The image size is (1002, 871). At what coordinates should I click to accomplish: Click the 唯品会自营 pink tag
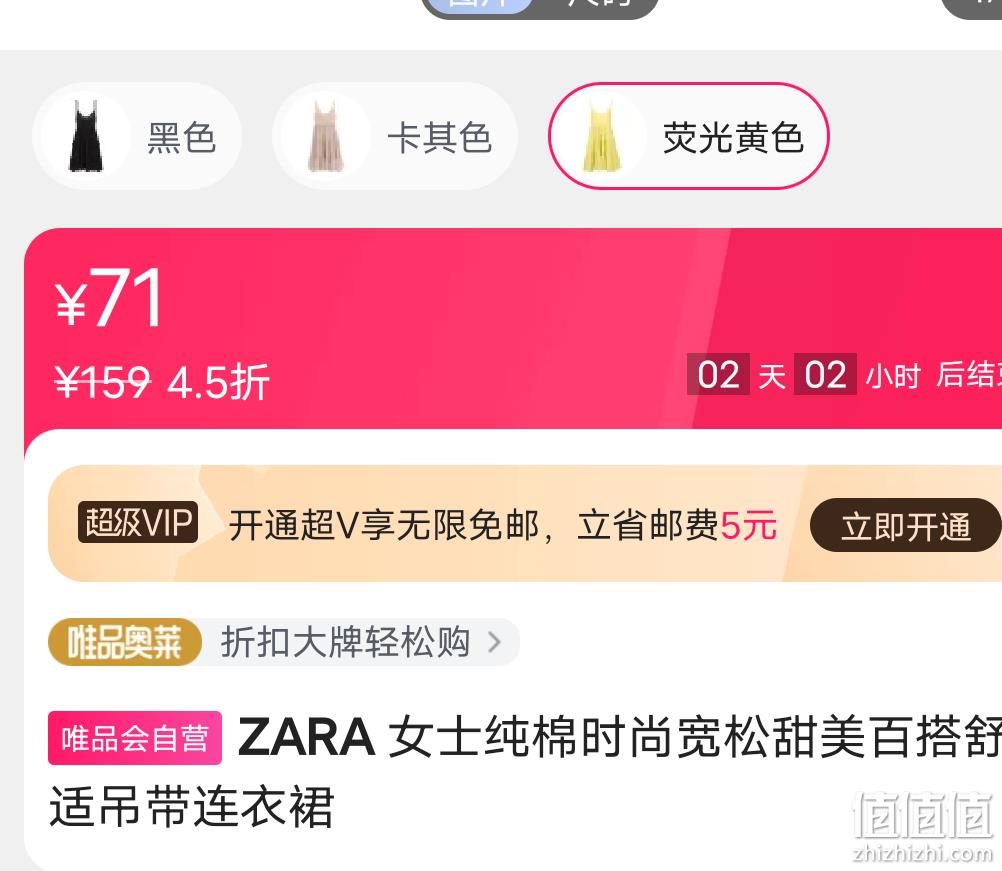coord(135,737)
